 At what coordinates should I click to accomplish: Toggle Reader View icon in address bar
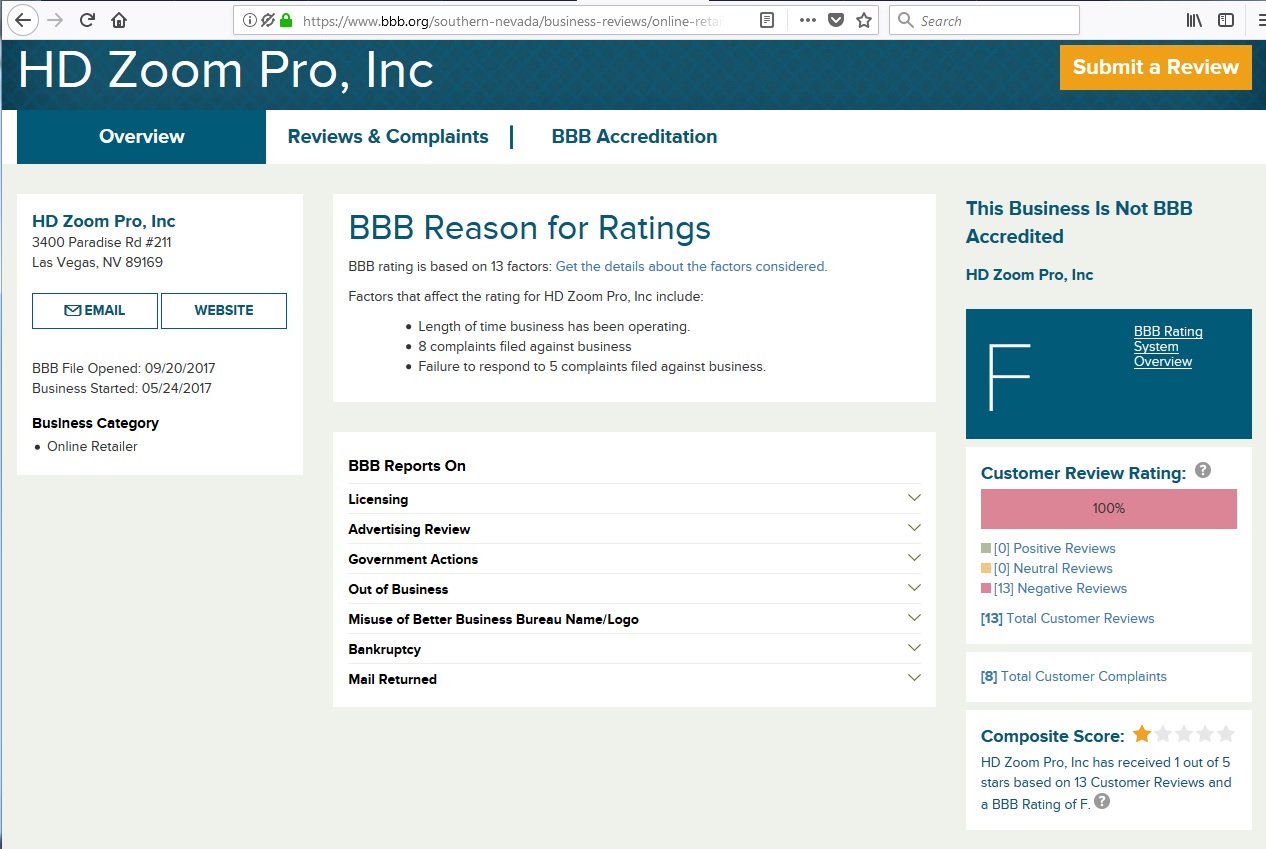tap(767, 20)
